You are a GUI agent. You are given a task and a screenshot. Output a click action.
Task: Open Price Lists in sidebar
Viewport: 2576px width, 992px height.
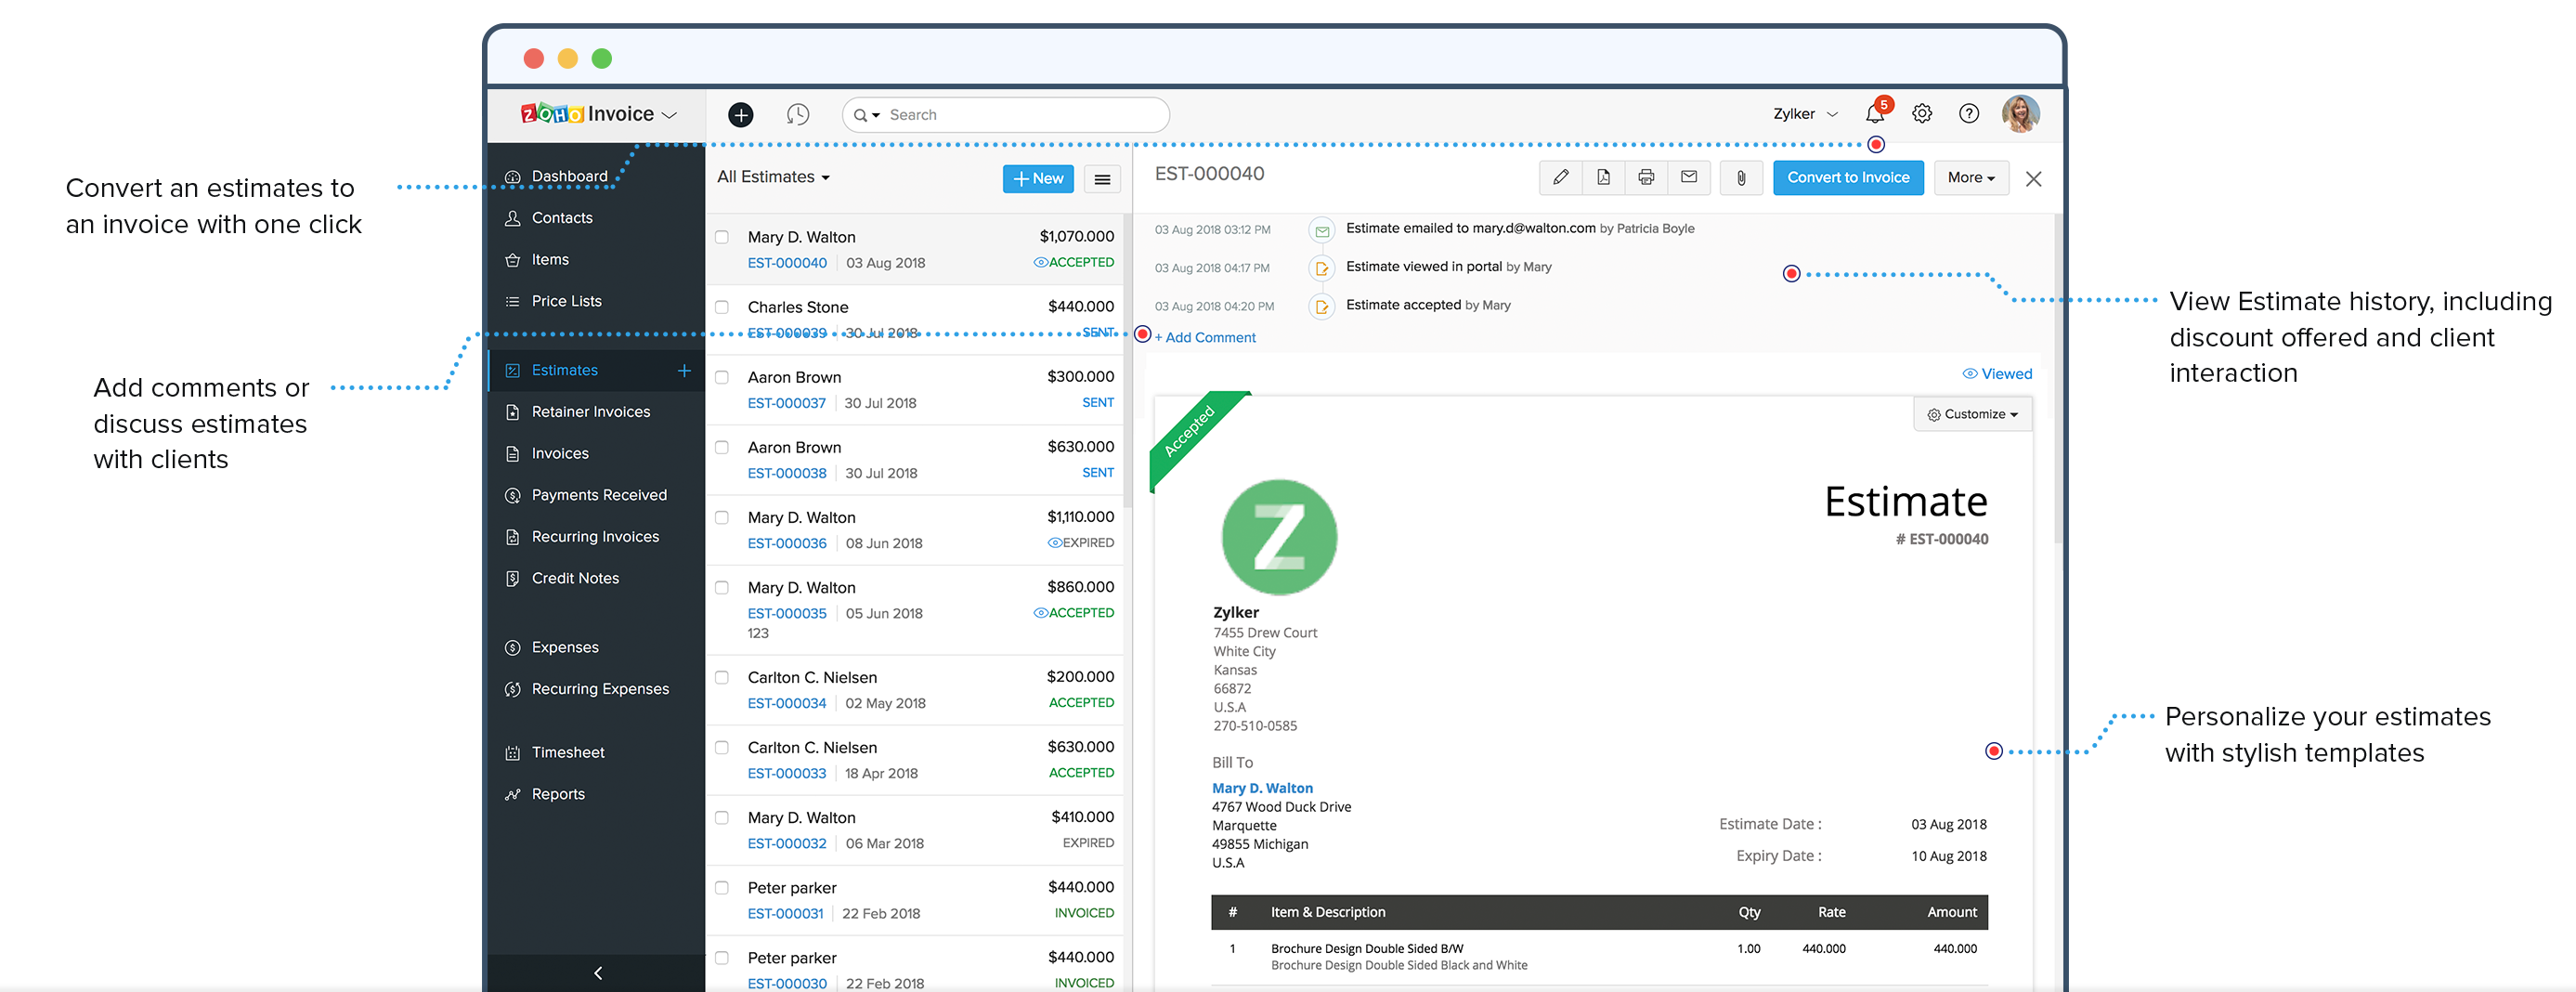pos(567,302)
